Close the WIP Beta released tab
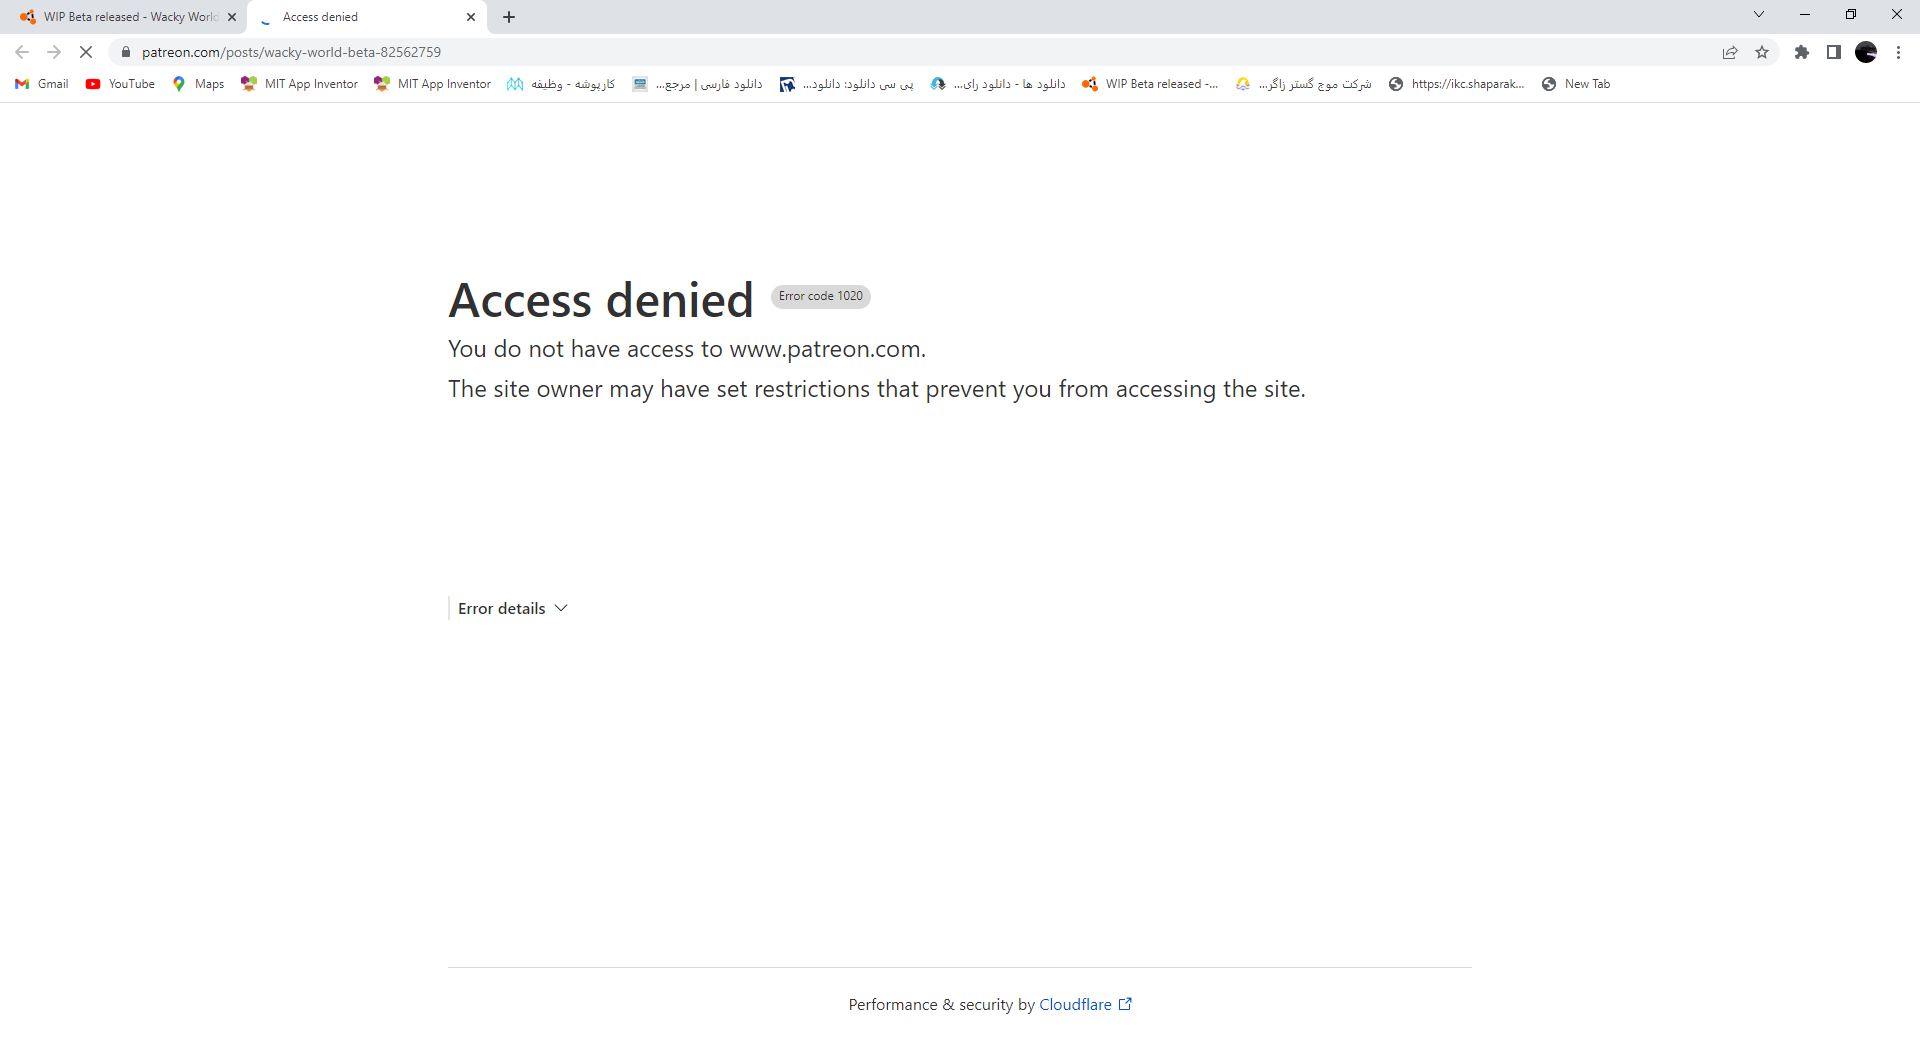 pyautogui.click(x=232, y=17)
